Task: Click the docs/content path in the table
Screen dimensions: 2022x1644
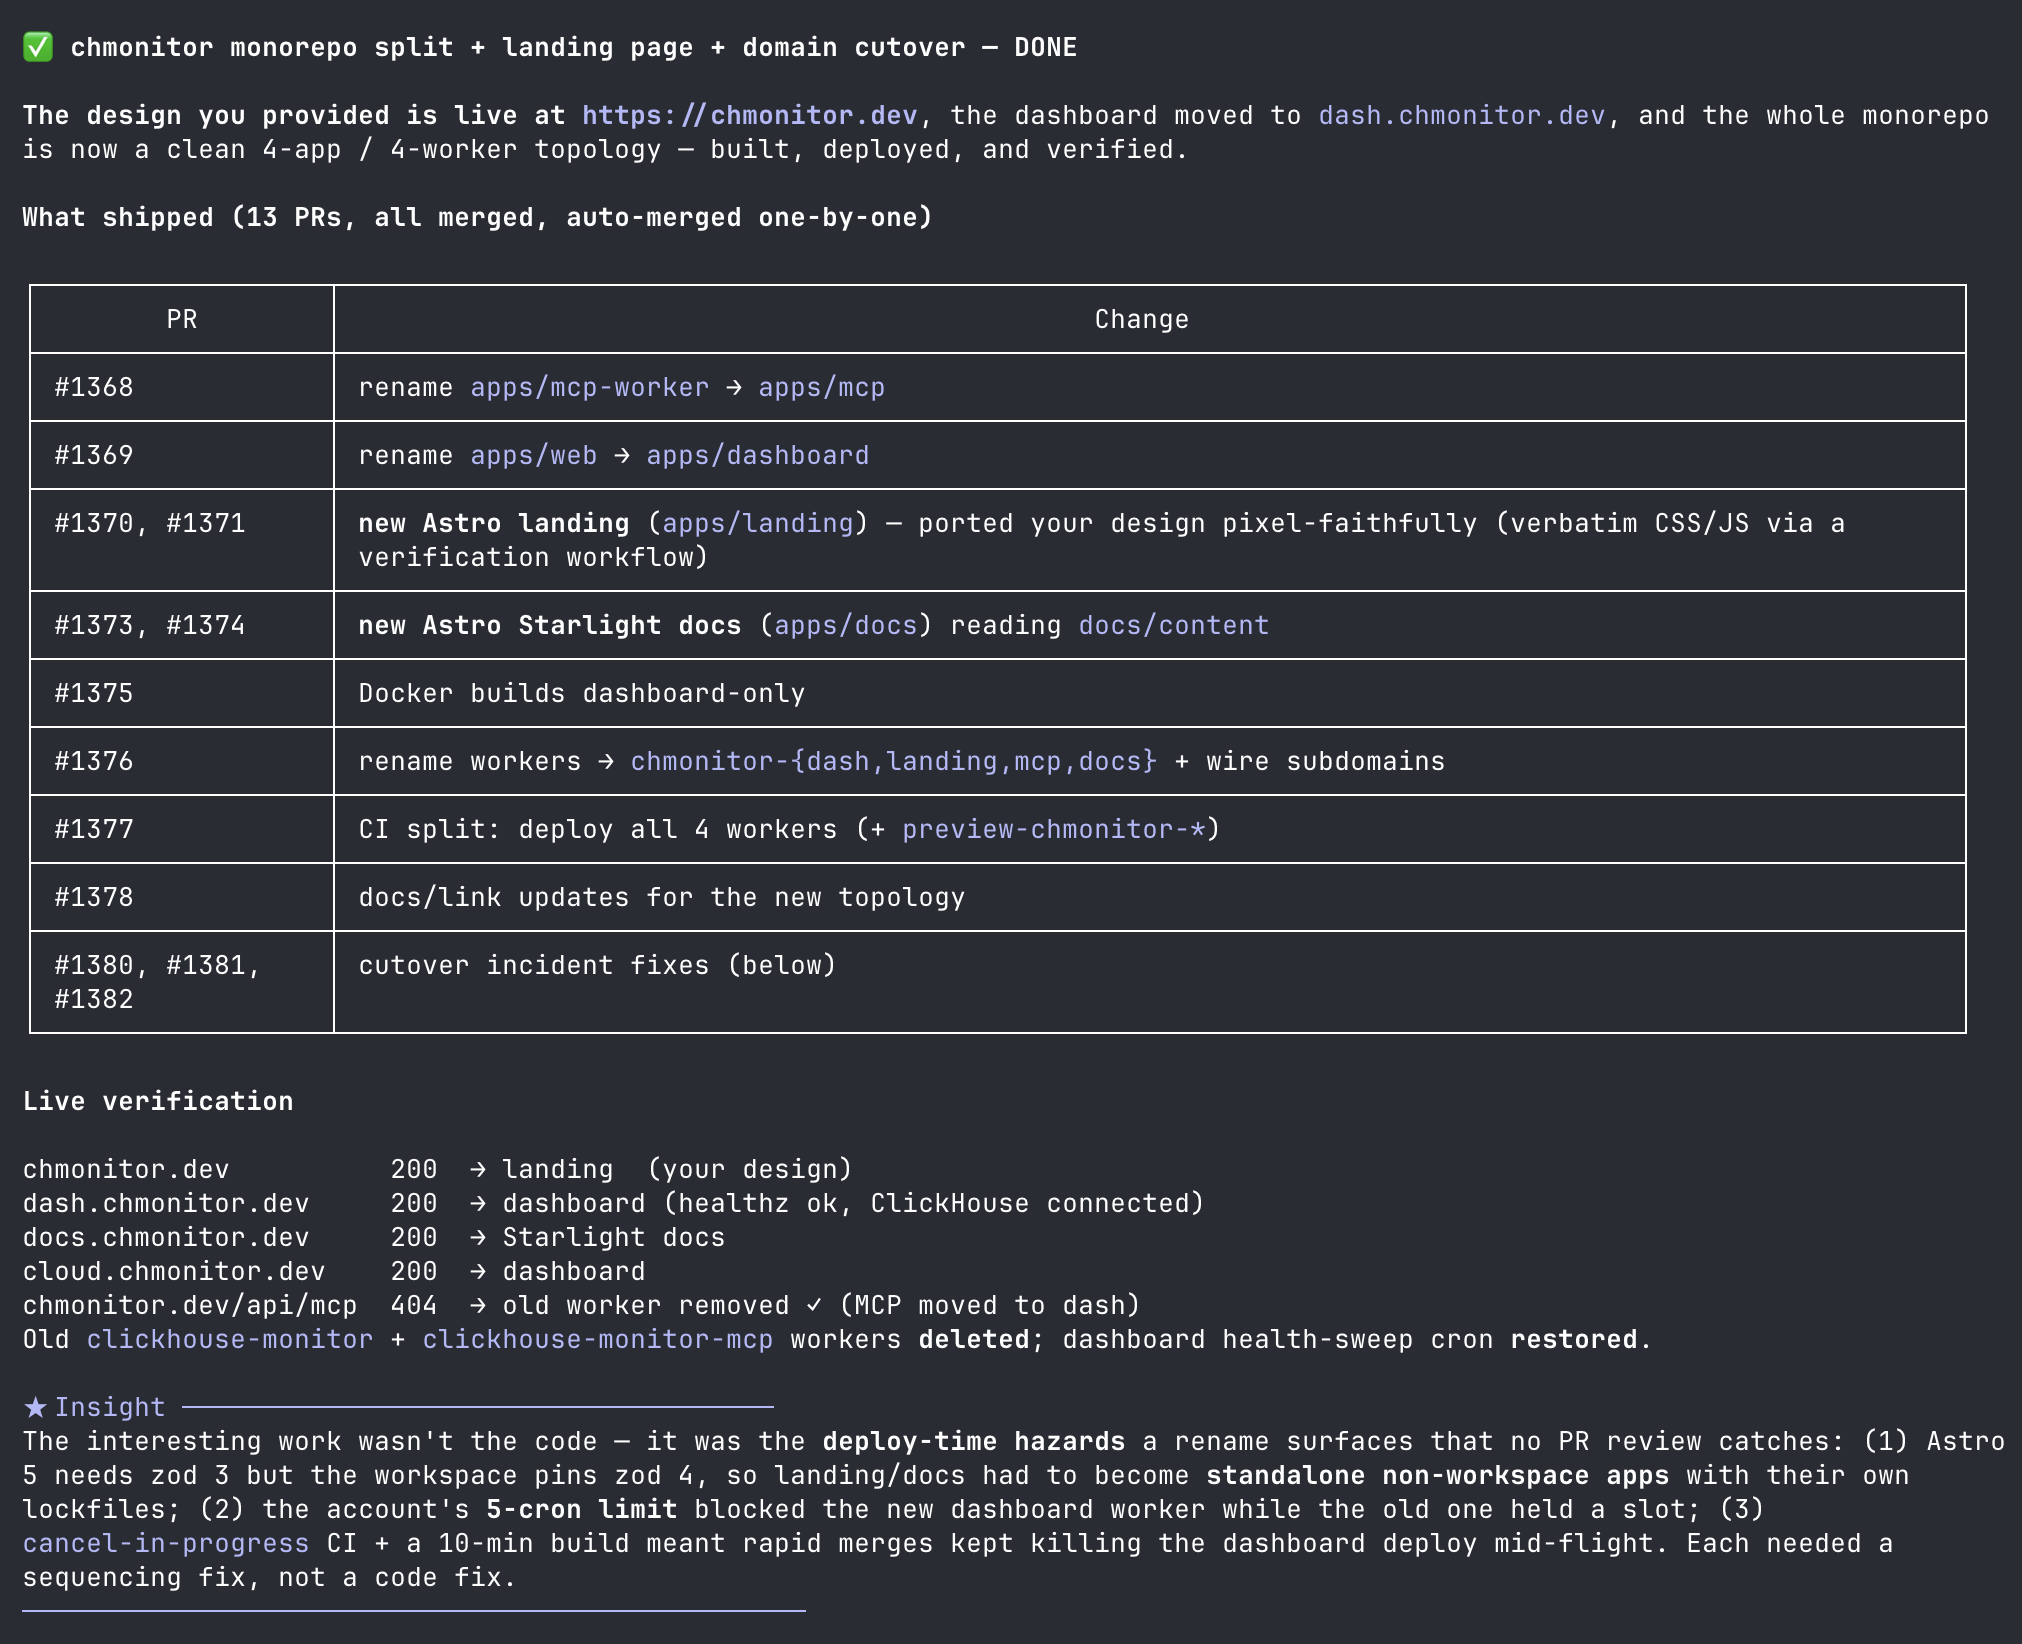Action: [1173, 625]
